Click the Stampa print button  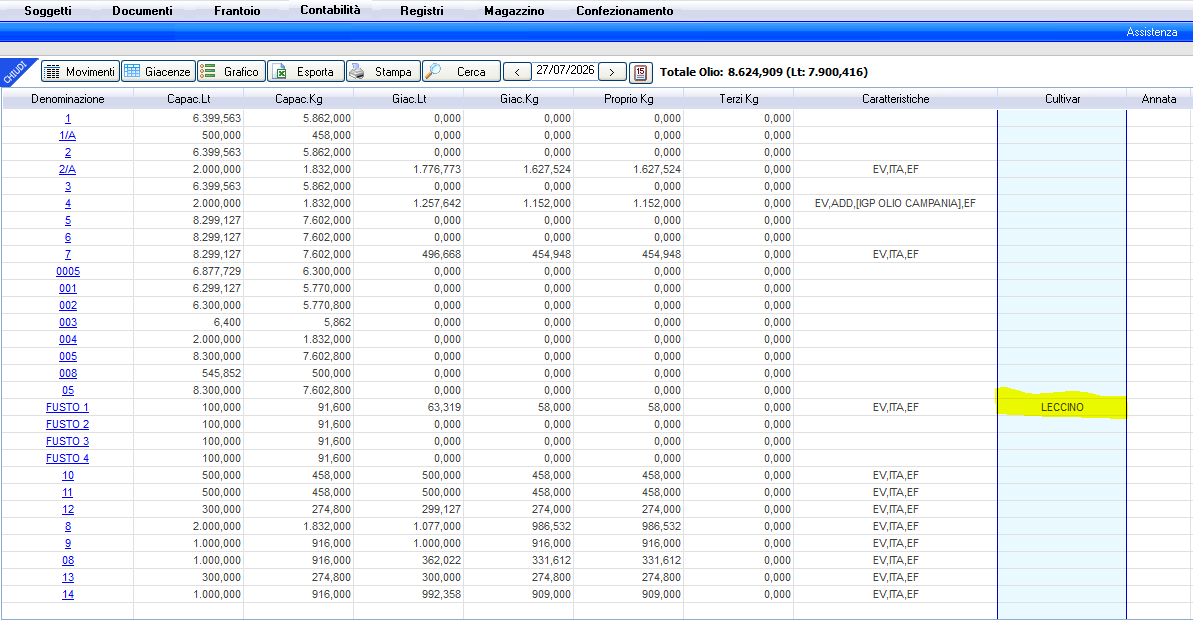[x=383, y=72]
